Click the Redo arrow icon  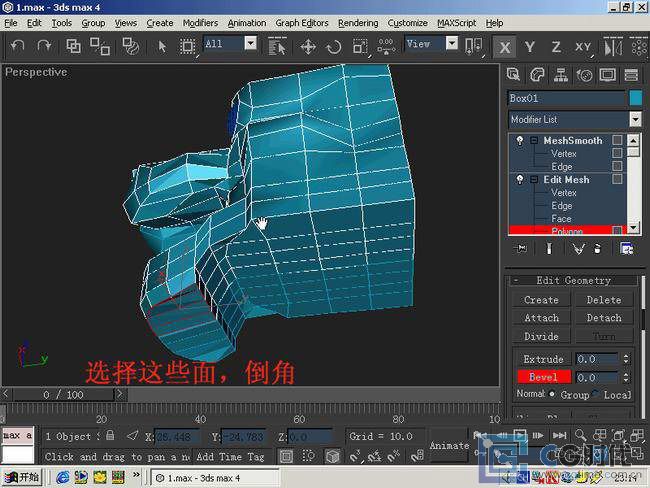tap(44, 46)
